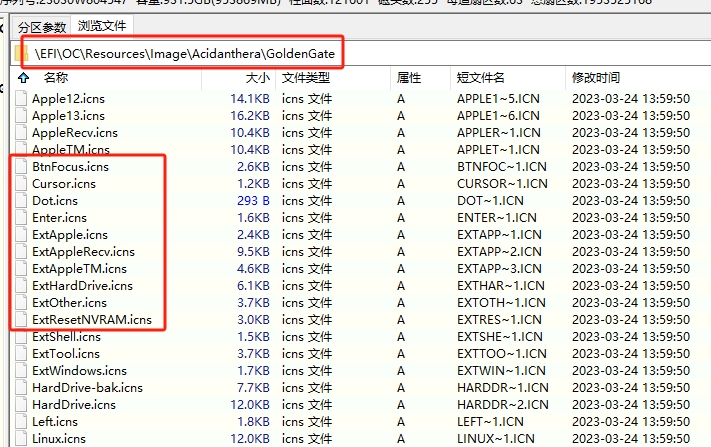The height and width of the screenshot is (447, 711).
Task: Click the Linux.icns file icon
Action: click(x=22, y=438)
